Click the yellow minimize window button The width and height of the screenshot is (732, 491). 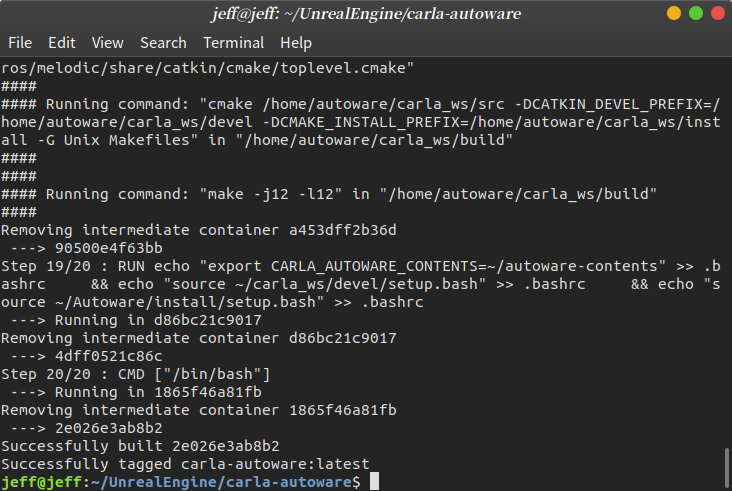pyautogui.click(x=674, y=13)
